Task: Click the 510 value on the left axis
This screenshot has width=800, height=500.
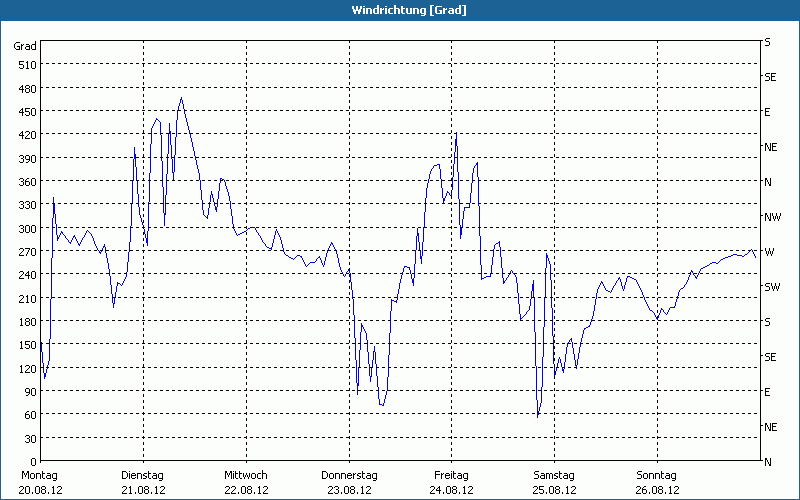Action: [x=28, y=65]
